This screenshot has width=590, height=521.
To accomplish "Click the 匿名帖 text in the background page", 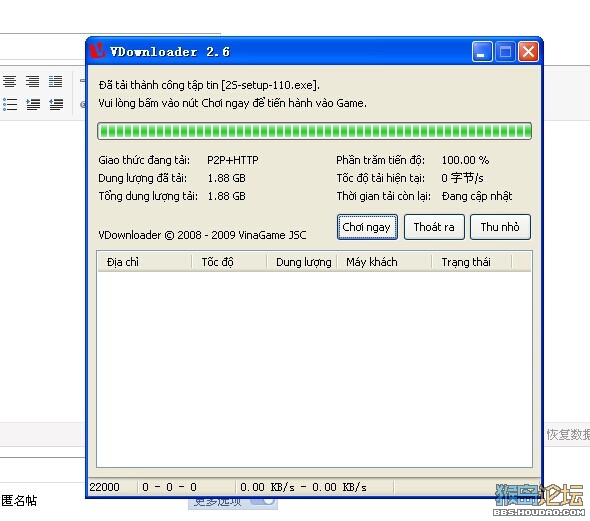I will 19,501.
